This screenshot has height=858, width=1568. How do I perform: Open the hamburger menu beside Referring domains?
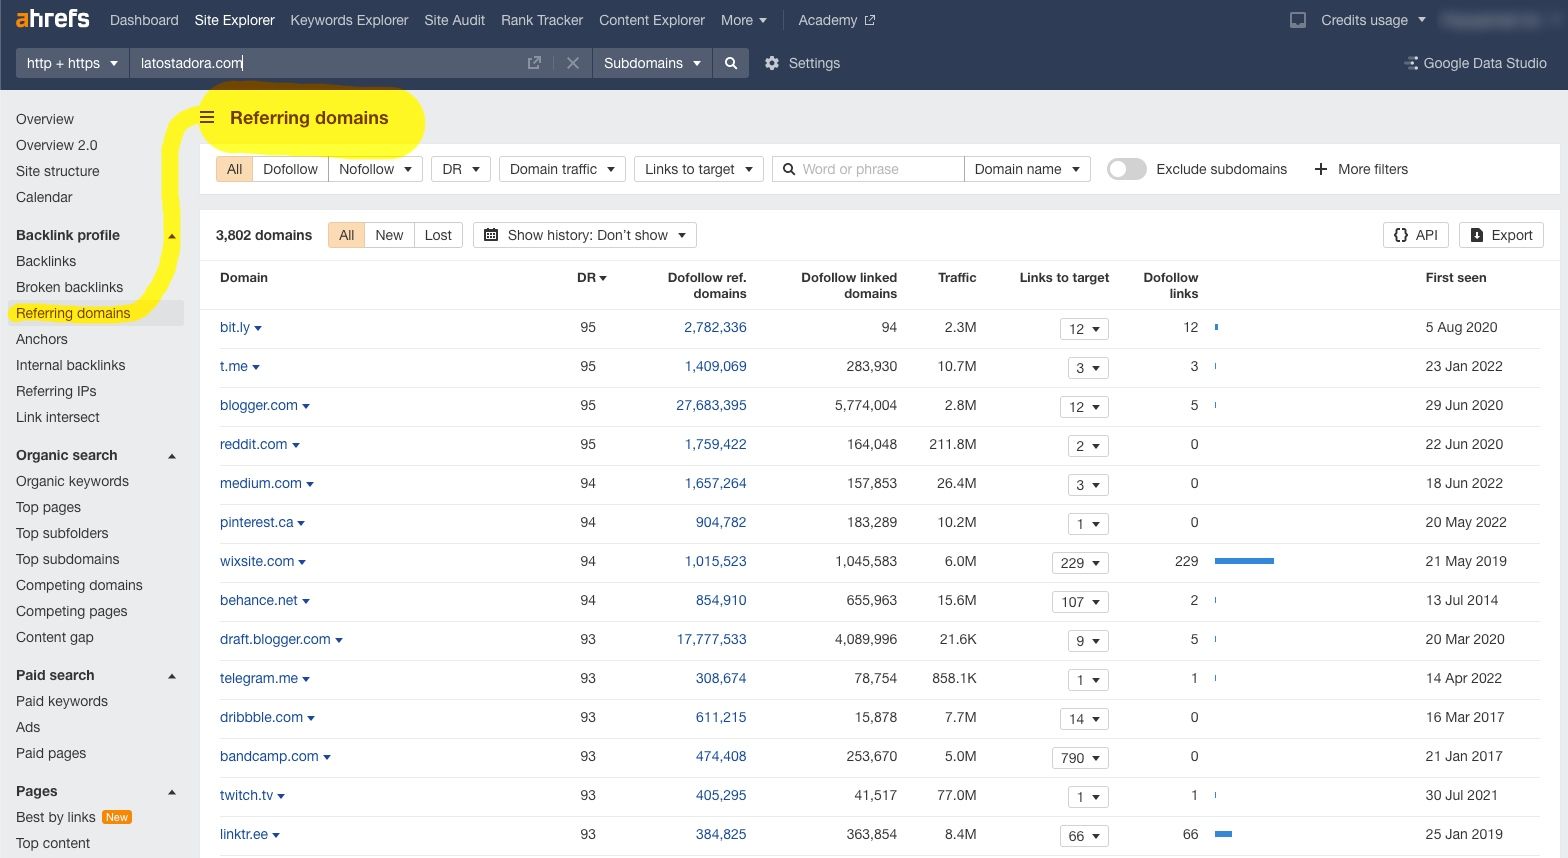pyautogui.click(x=207, y=118)
